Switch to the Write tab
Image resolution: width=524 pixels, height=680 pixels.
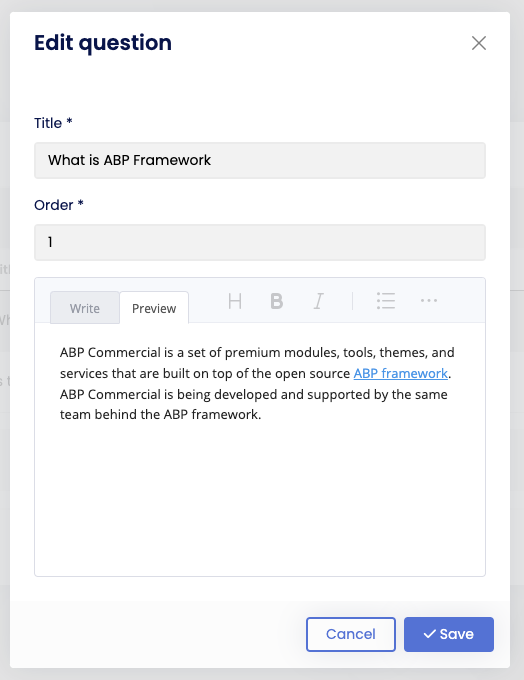[85, 308]
